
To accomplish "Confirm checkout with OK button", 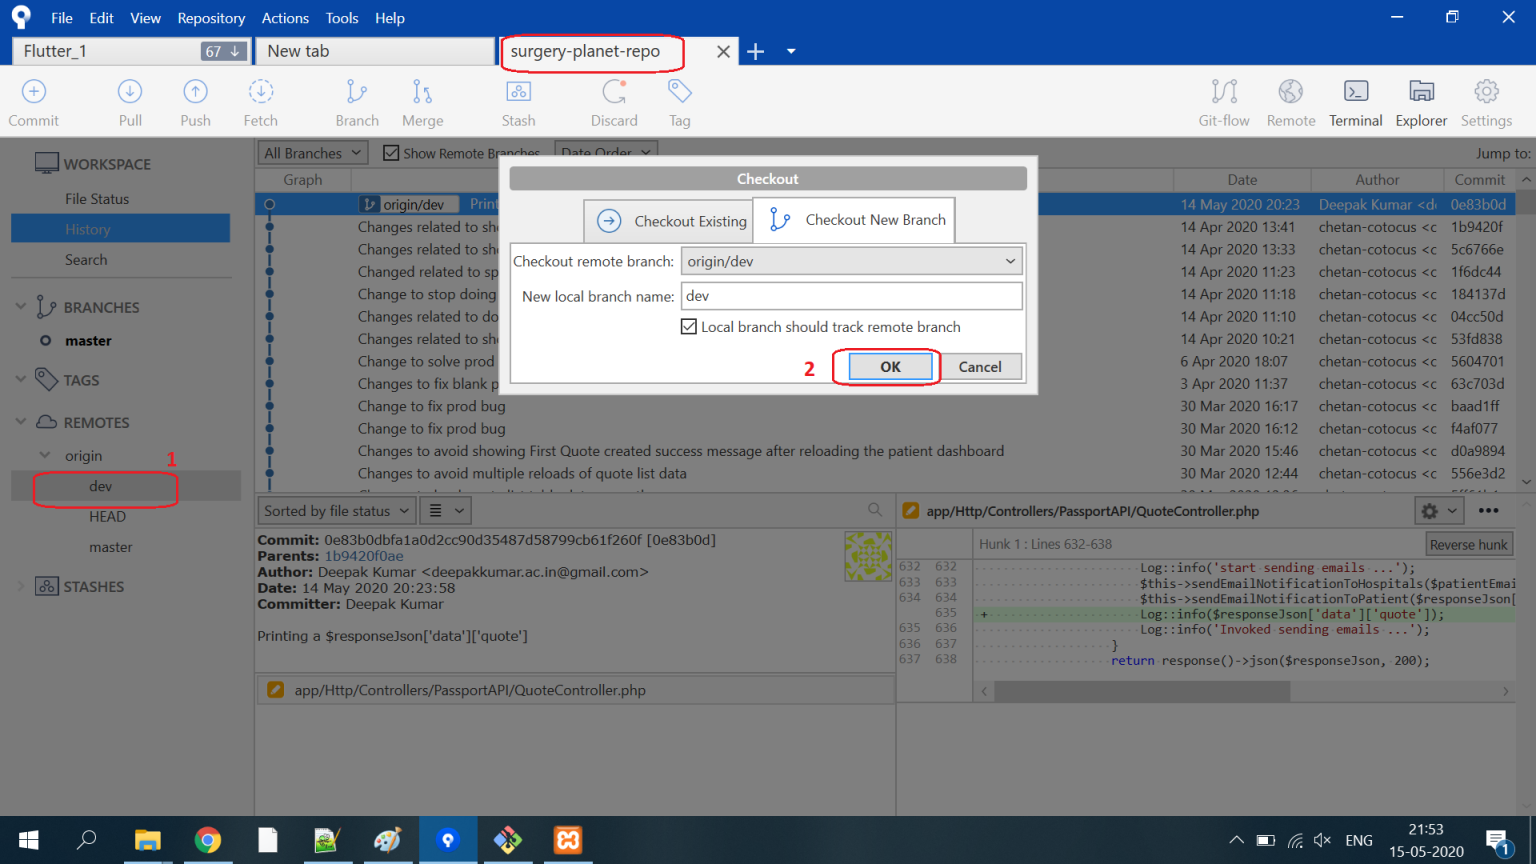I will coord(890,367).
